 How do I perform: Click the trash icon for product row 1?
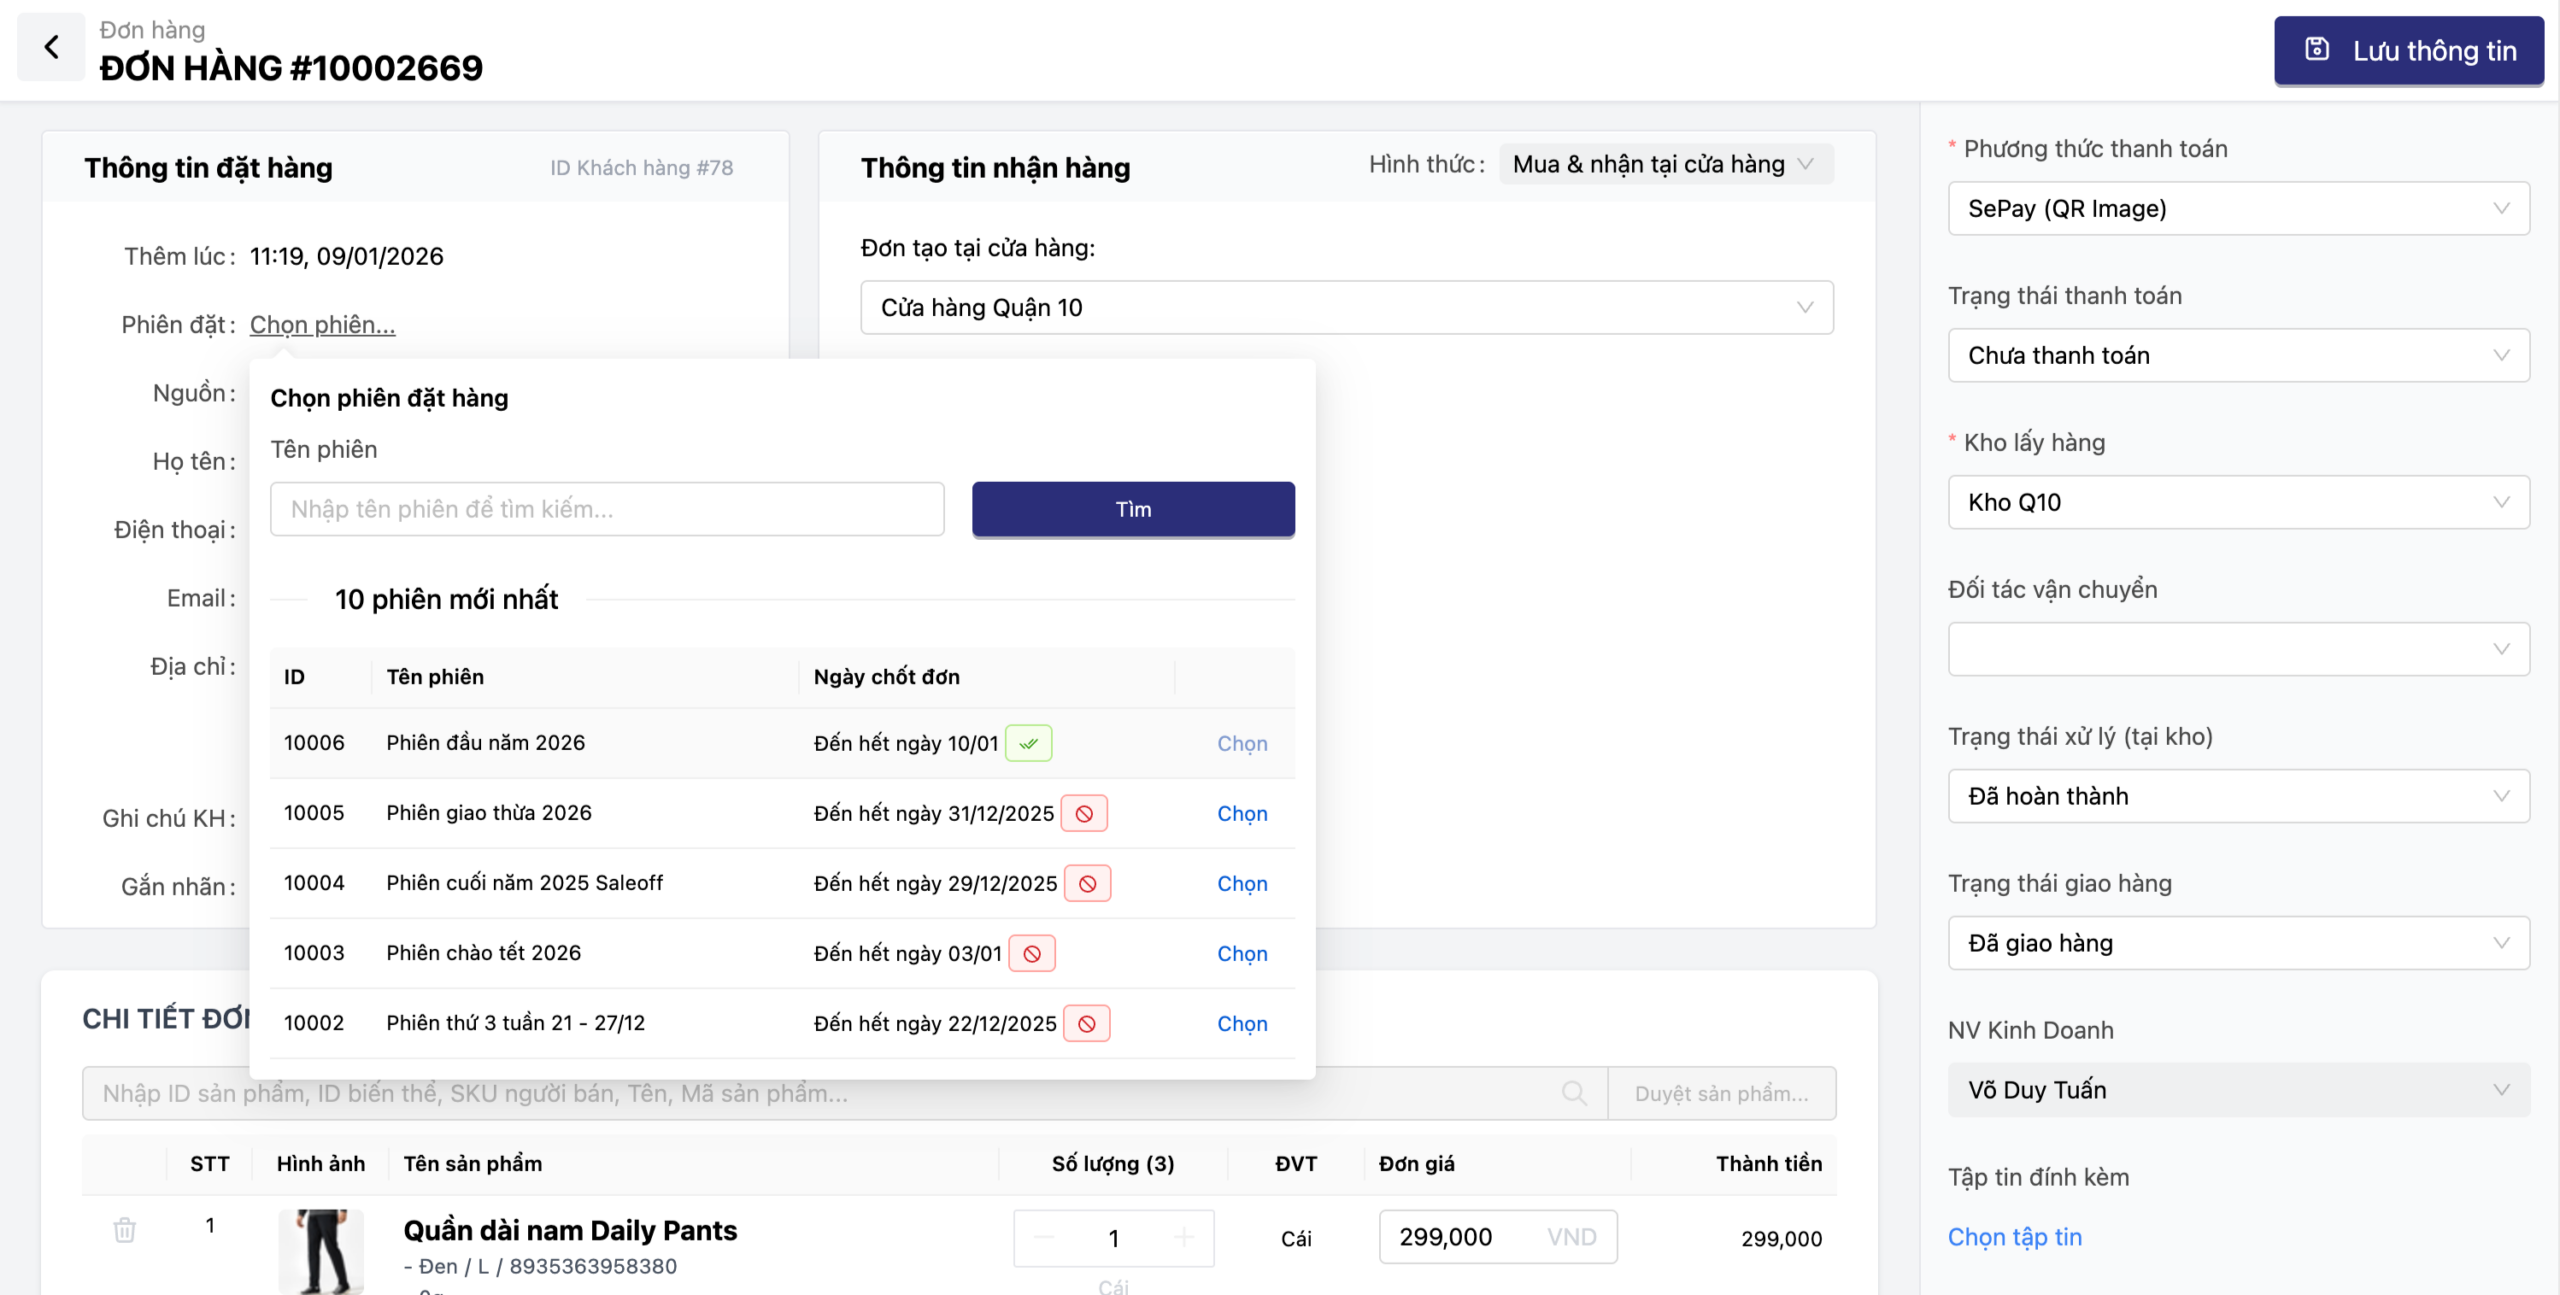[x=124, y=1229]
